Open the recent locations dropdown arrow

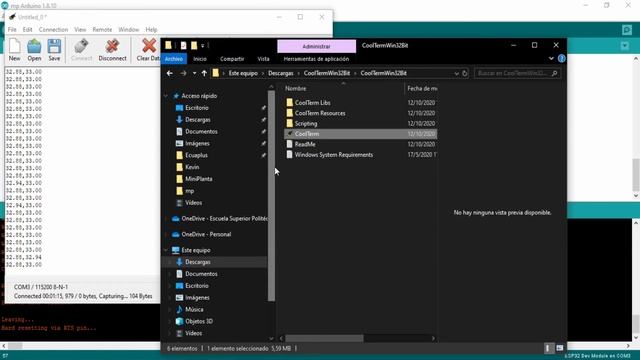click(194, 73)
